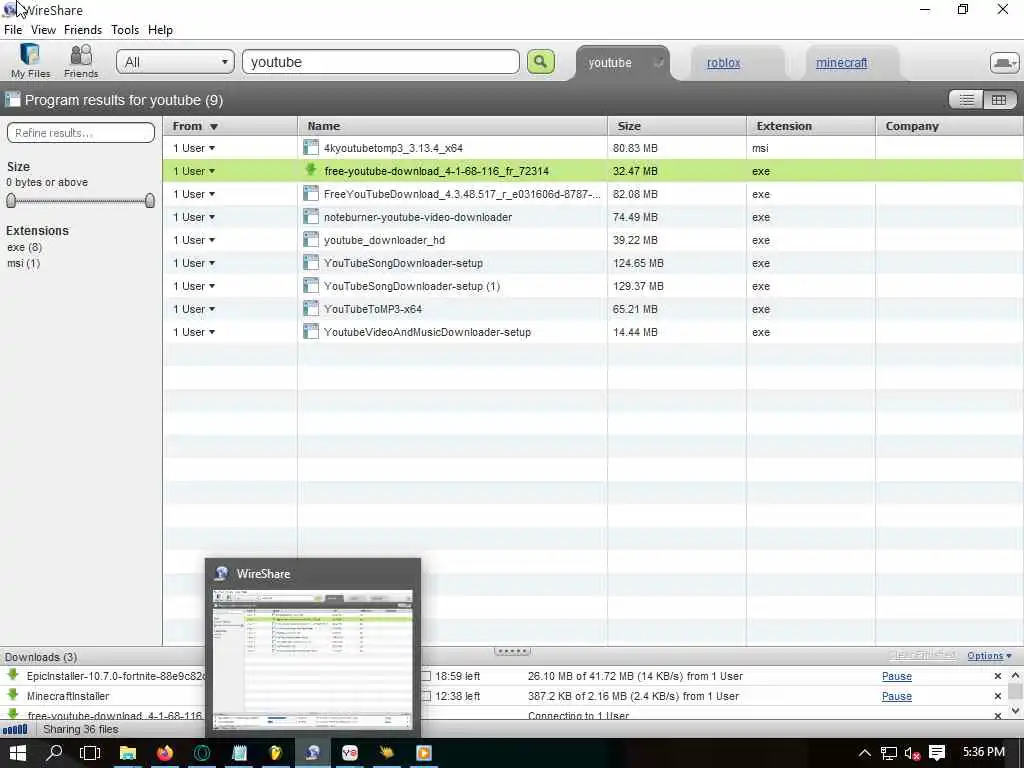The width and height of the screenshot is (1024, 768).
Task: Click the file icon of YoutubeVideoAndMusicDownloader-setup
Action: [312, 331]
